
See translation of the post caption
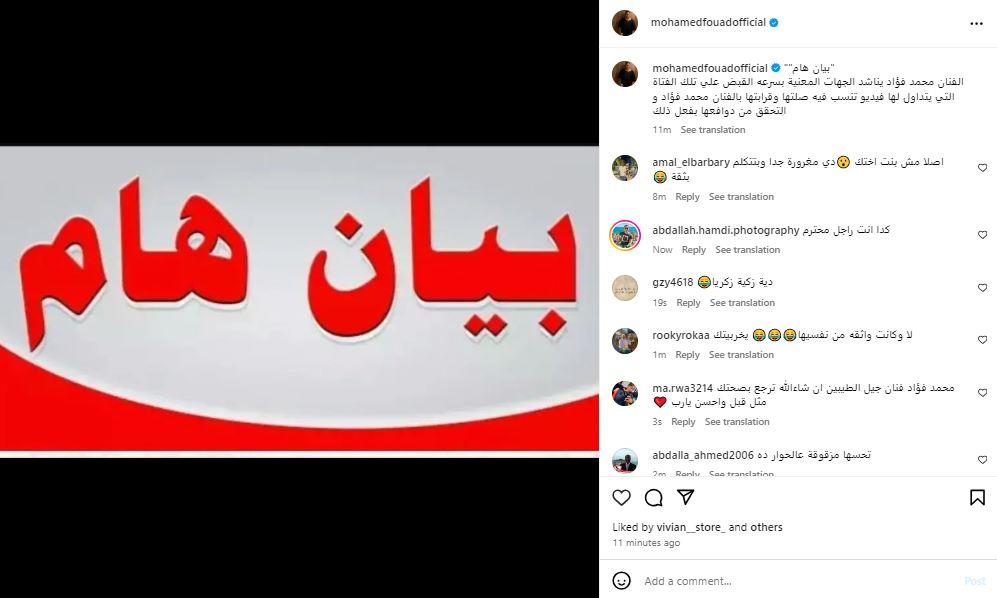[x=713, y=130]
